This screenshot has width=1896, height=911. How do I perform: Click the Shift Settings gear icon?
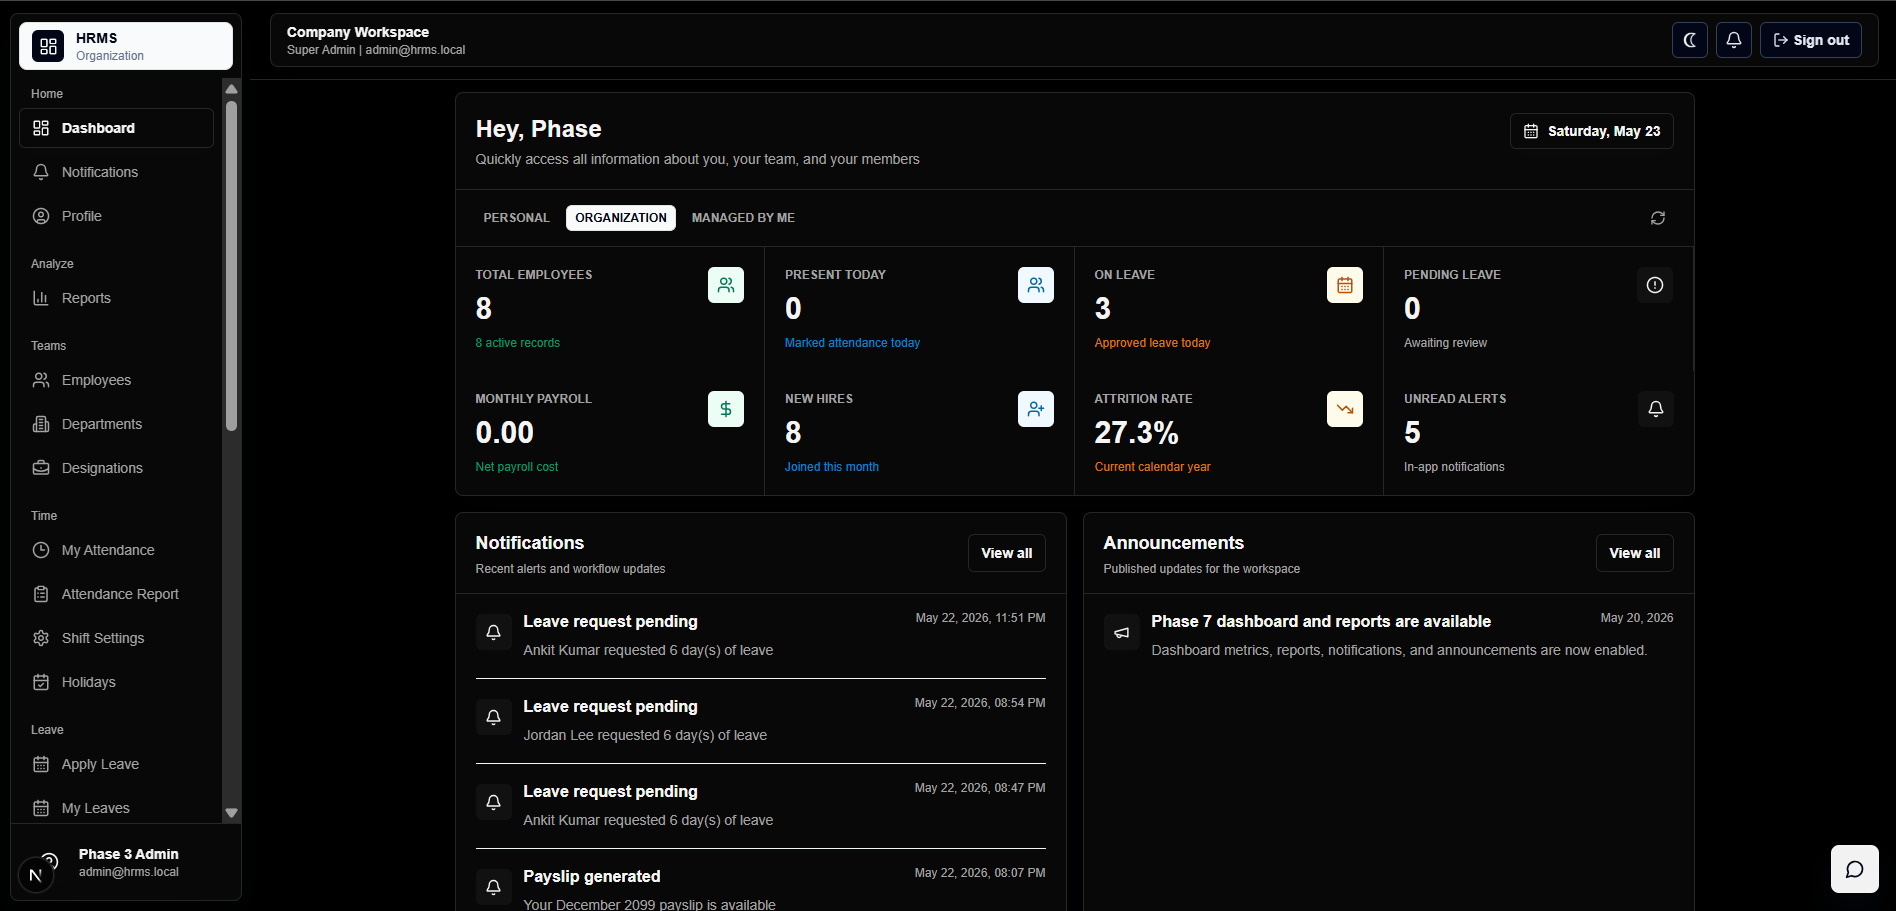(41, 638)
